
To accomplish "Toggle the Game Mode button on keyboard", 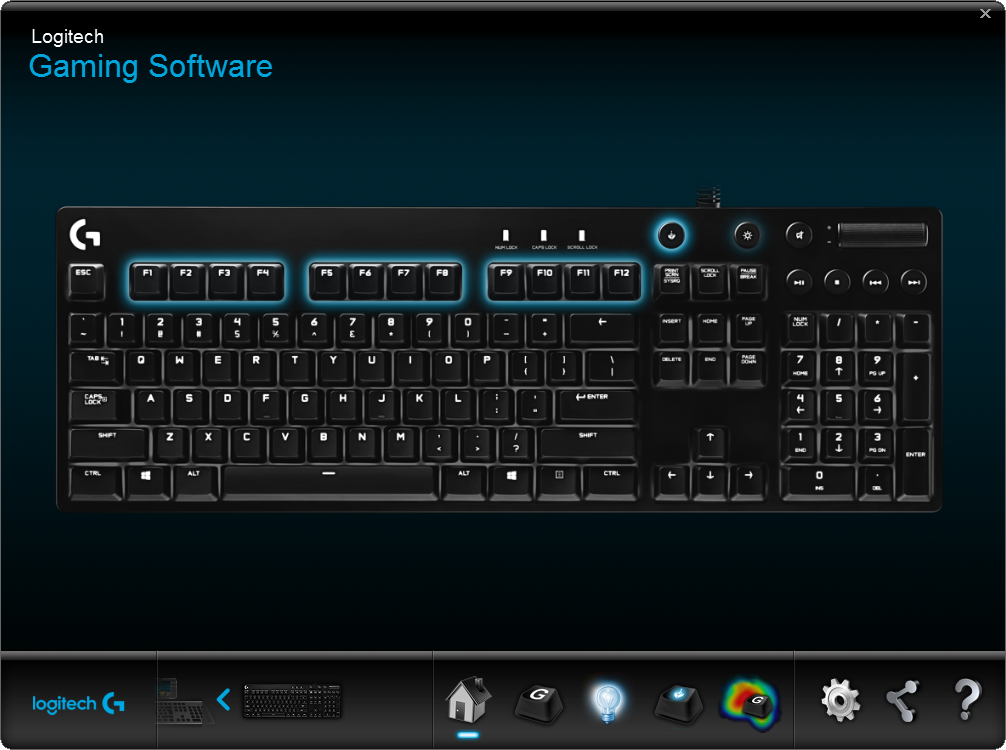I will click(x=671, y=235).
